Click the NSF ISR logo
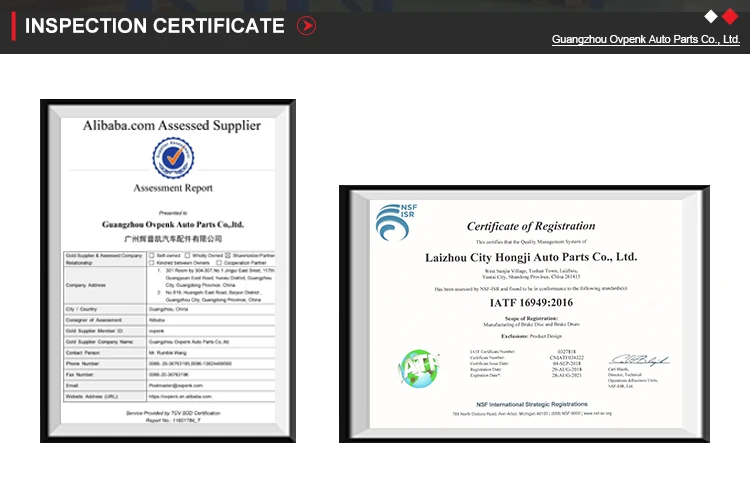Image resolution: width=750 pixels, height=492 pixels. point(396,222)
